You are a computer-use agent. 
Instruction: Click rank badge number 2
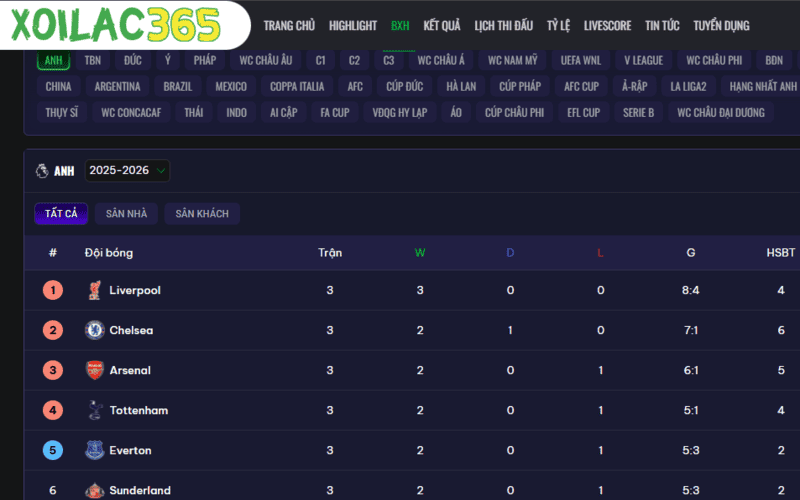click(53, 330)
